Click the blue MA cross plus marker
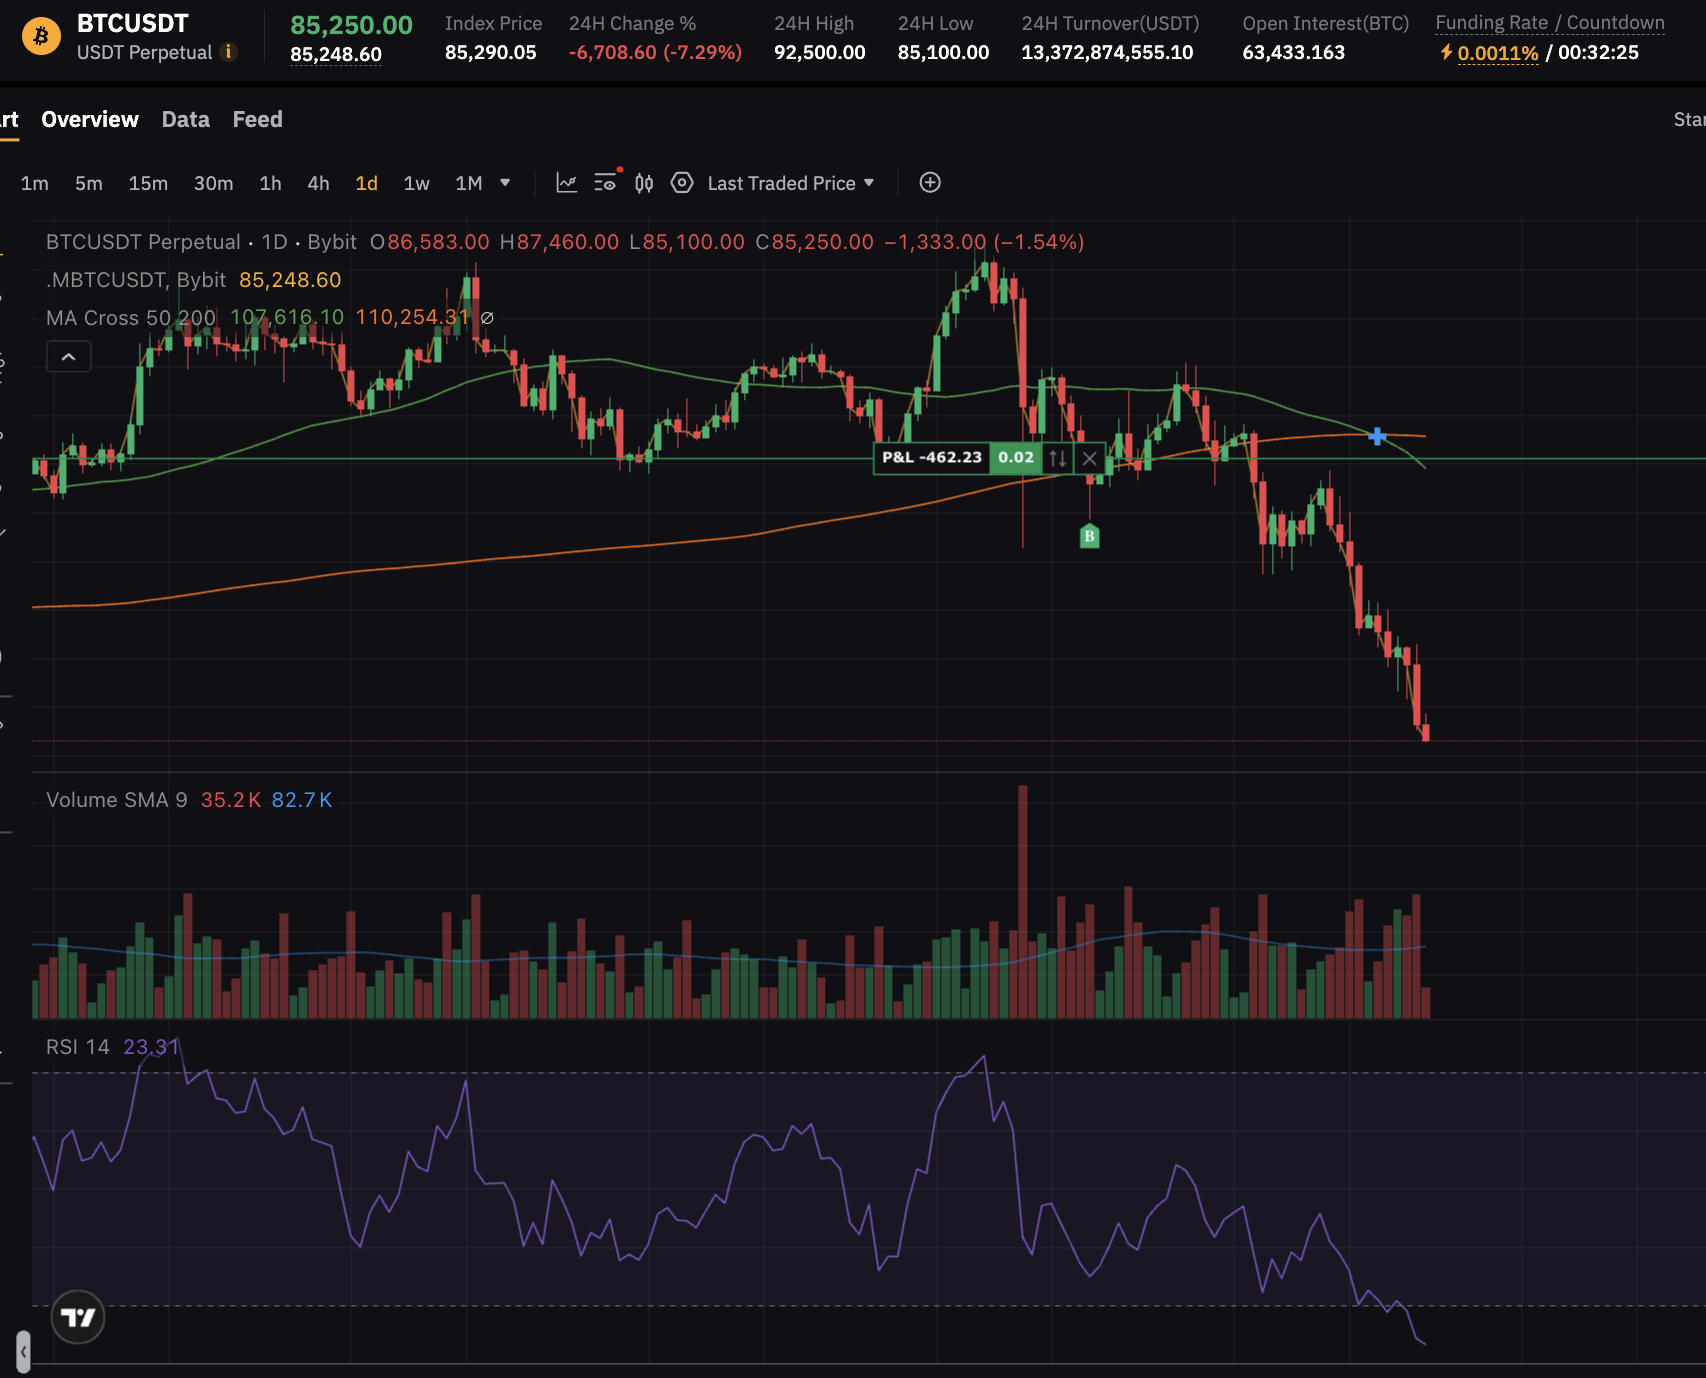The width and height of the screenshot is (1706, 1378). tap(1377, 436)
